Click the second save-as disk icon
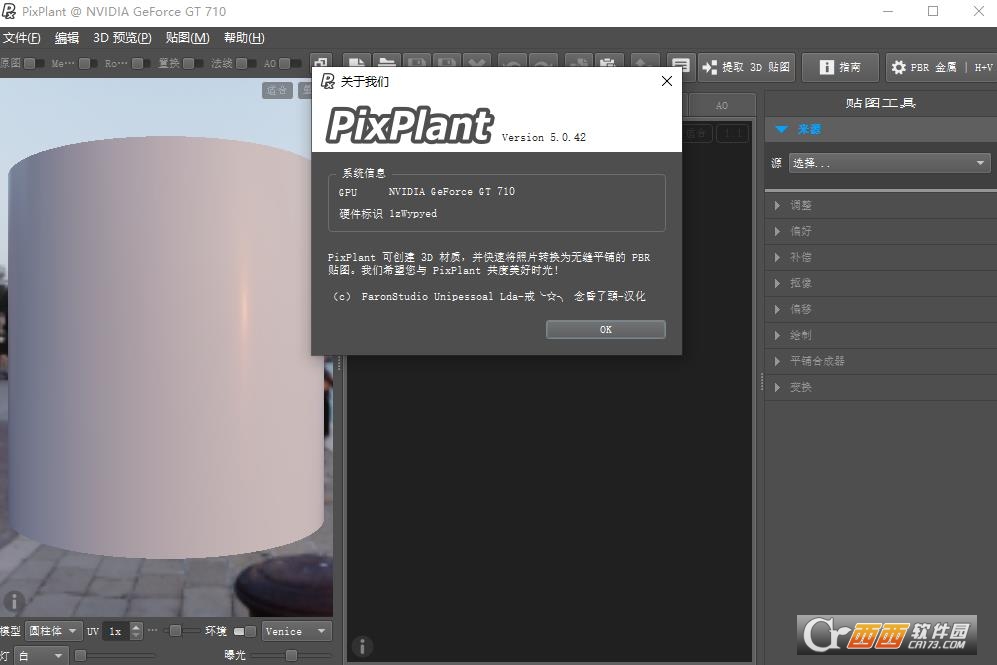Image resolution: width=997 pixels, height=665 pixels. (447, 62)
